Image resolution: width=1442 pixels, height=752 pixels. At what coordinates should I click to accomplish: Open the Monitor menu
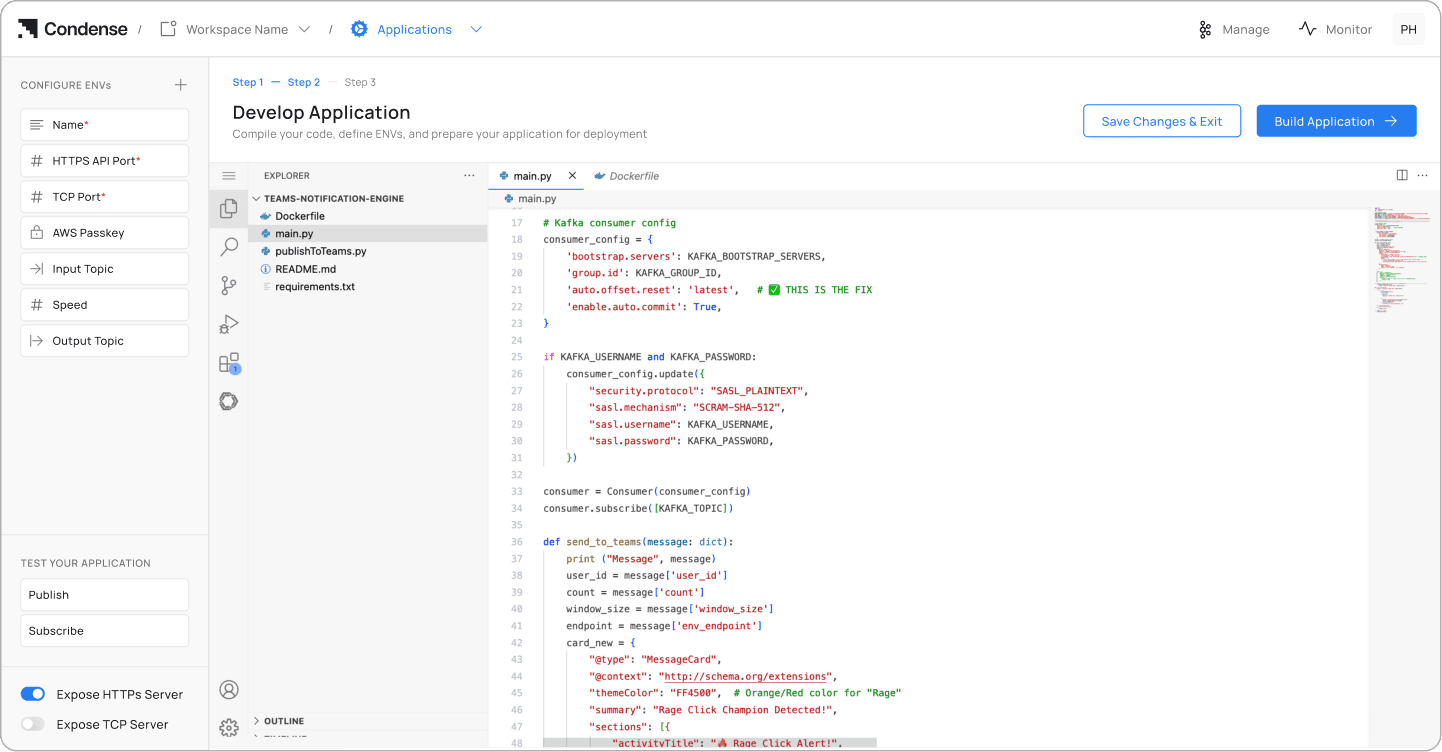(1335, 29)
